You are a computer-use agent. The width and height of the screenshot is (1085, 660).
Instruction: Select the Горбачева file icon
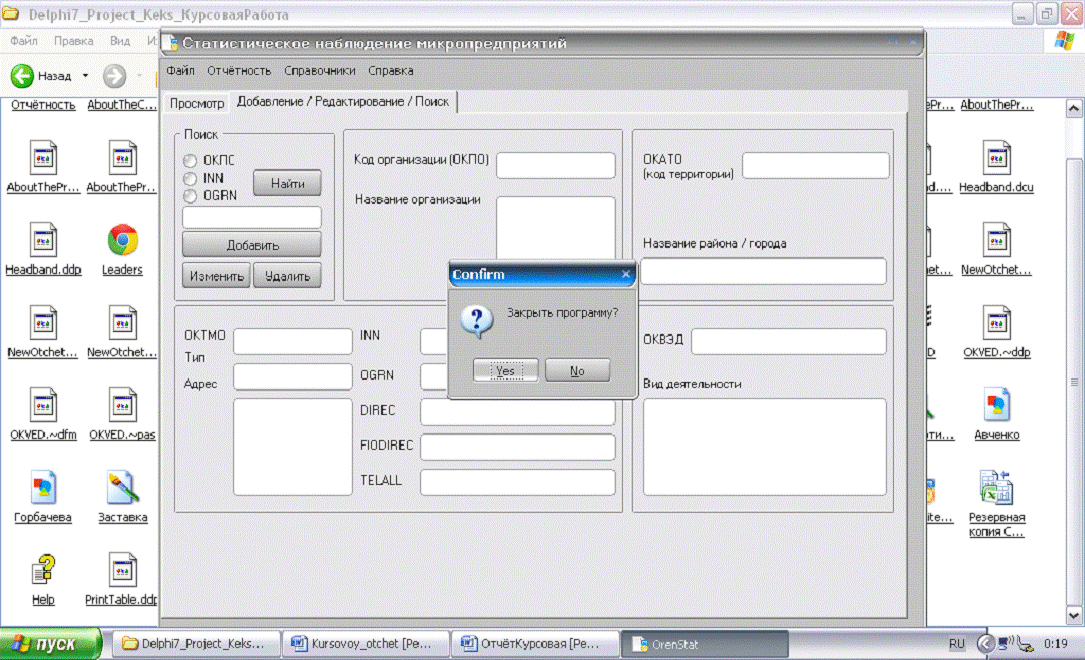click(43, 488)
